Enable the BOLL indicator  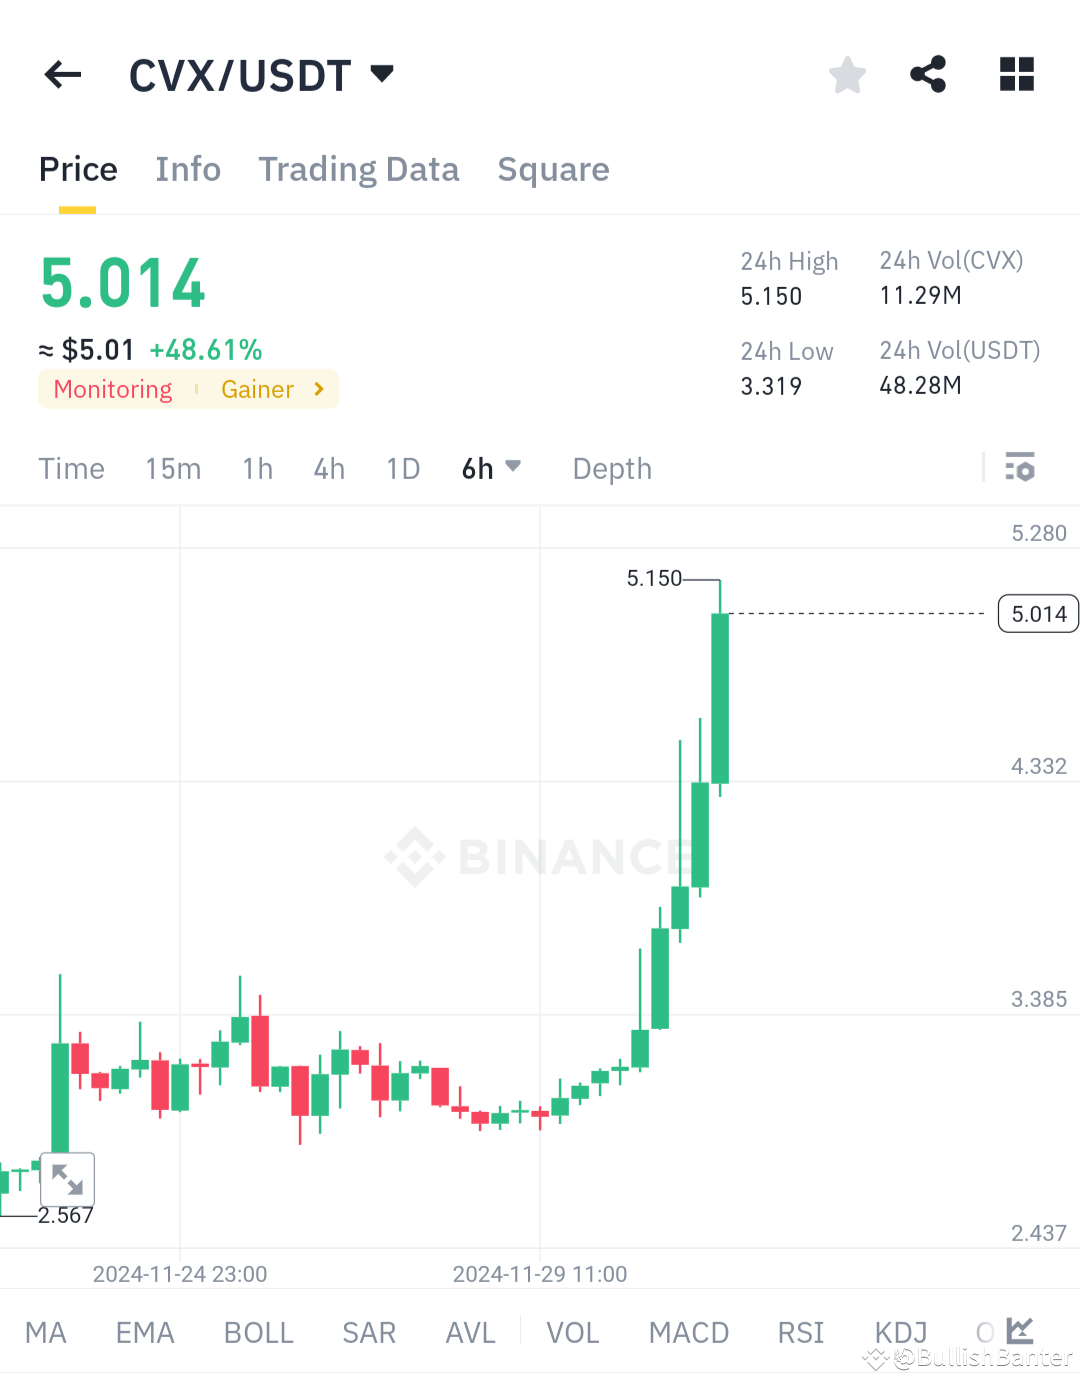(258, 1331)
